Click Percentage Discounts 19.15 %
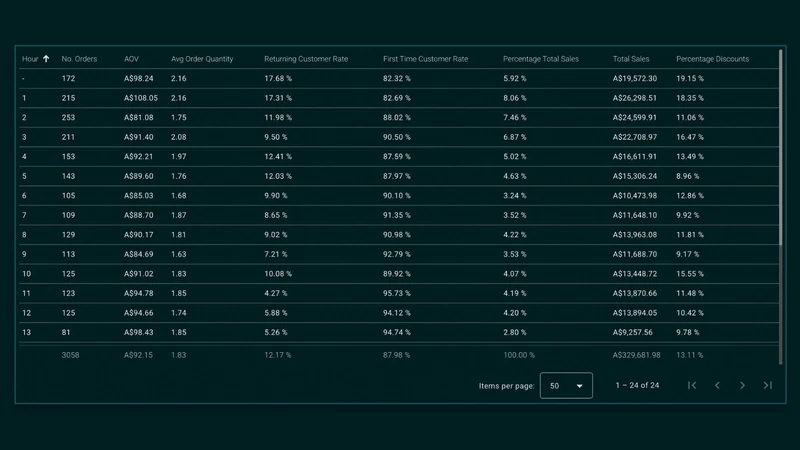 coord(690,79)
